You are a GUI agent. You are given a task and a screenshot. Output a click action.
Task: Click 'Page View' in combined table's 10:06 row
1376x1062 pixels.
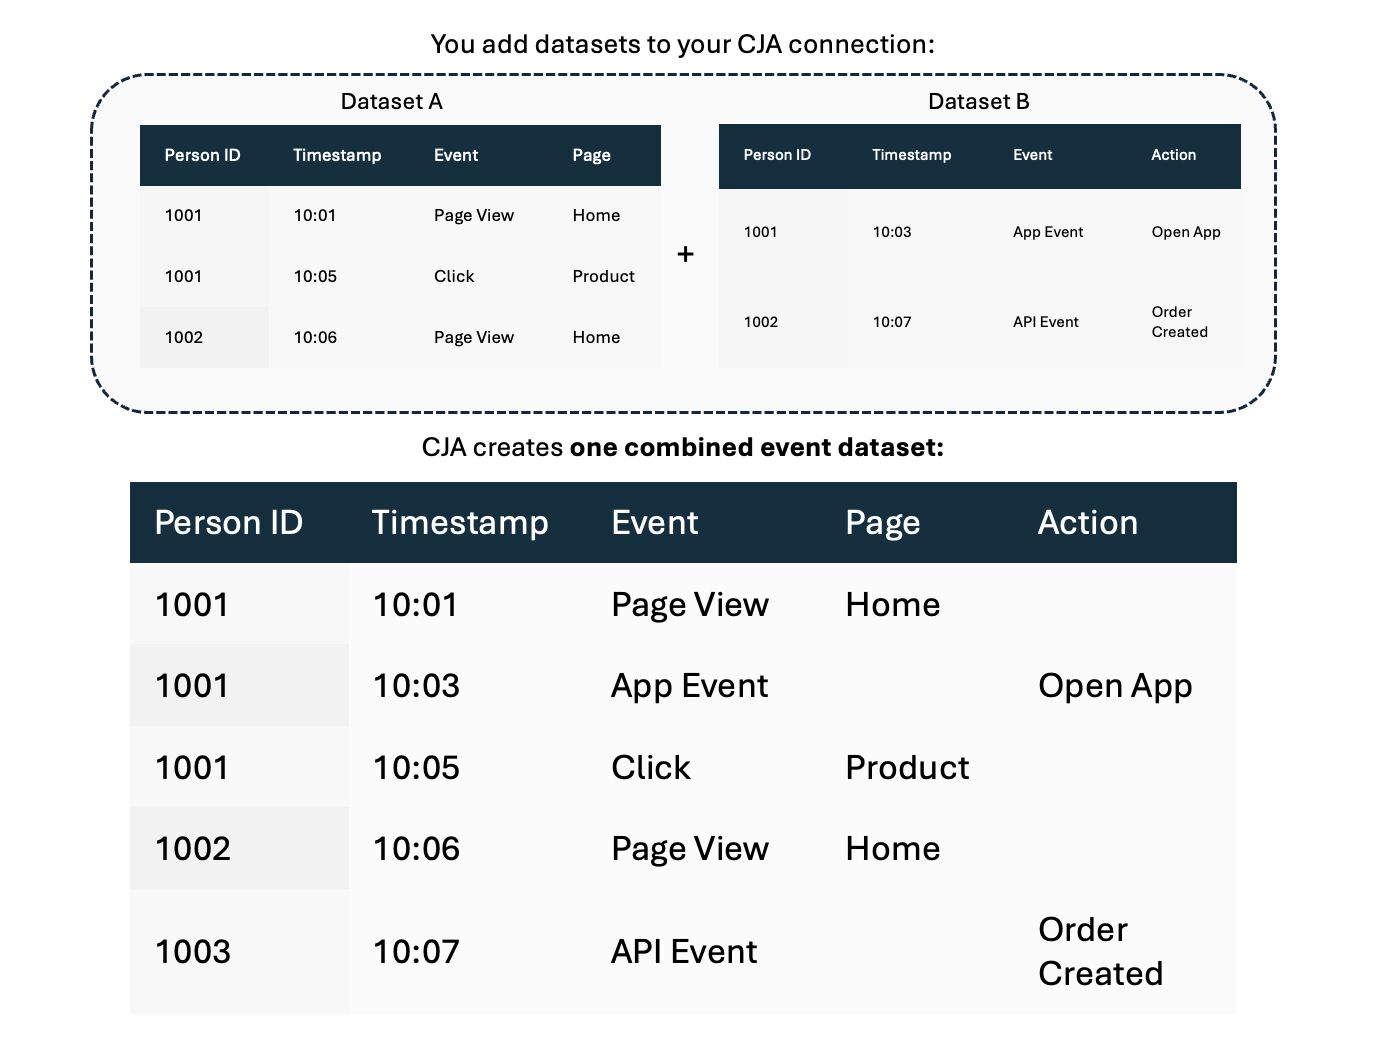pyautogui.click(x=690, y=848)
